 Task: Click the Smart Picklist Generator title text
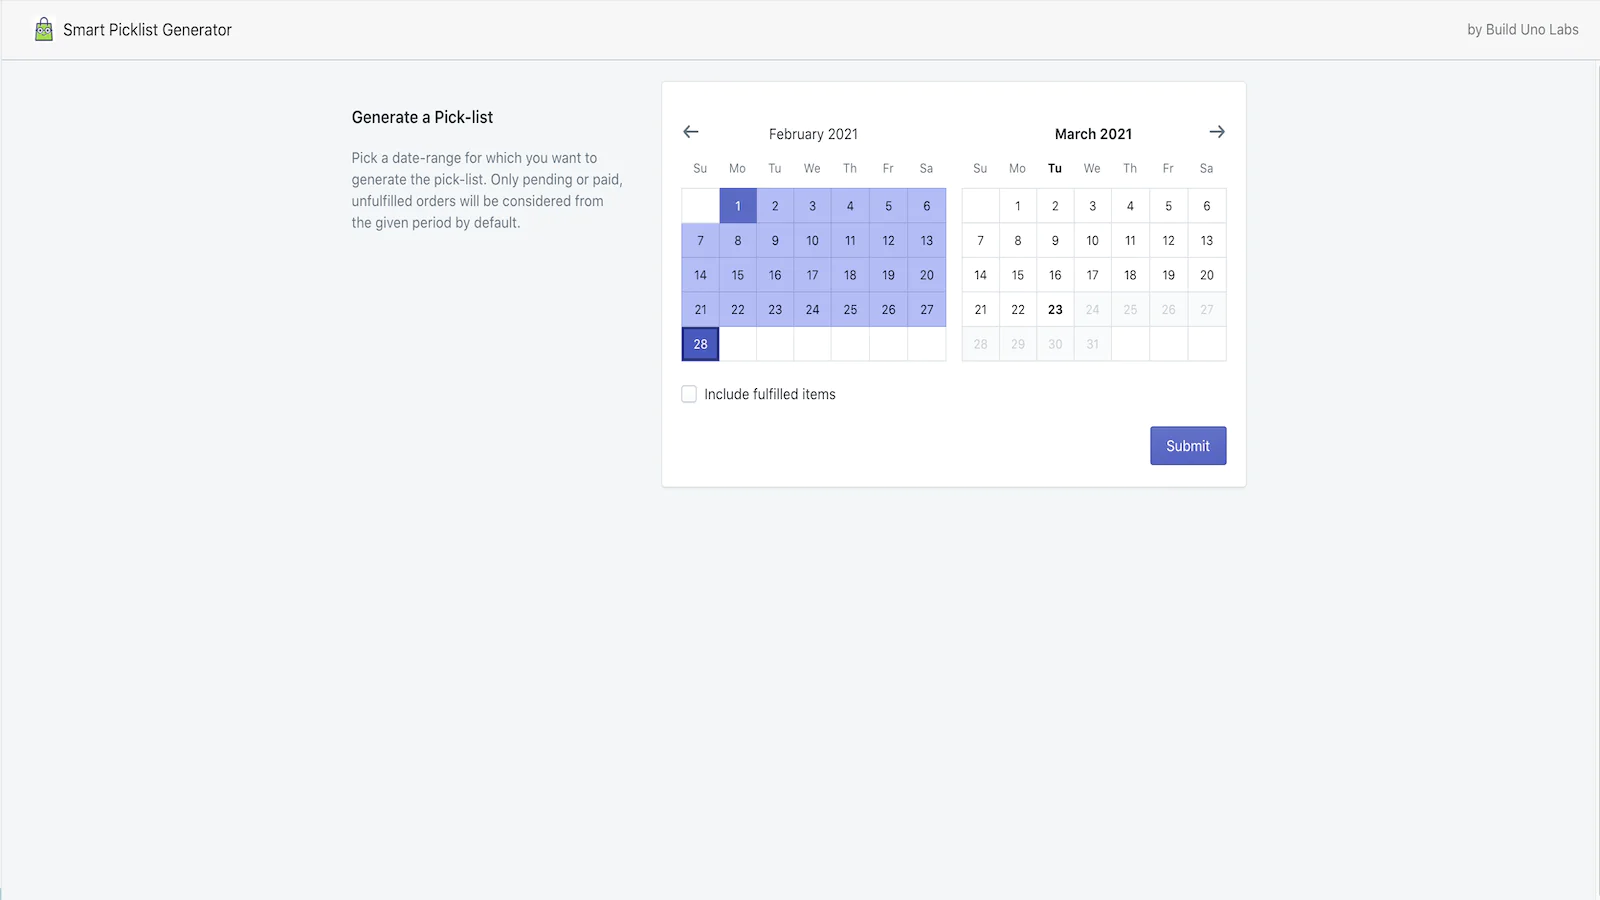click(146, 29)
